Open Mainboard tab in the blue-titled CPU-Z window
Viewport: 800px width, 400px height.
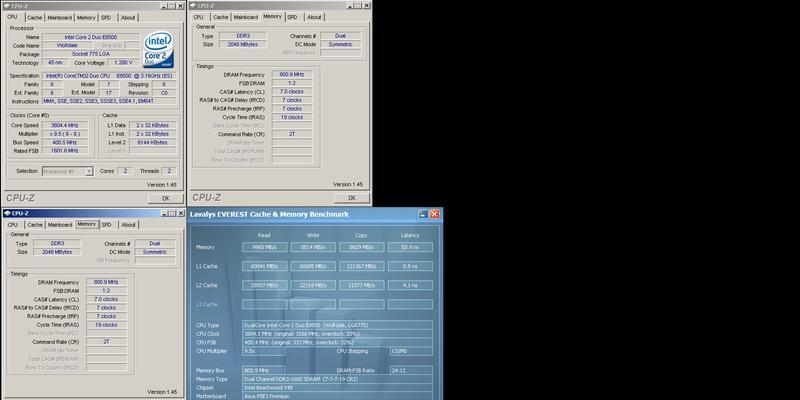60,225
